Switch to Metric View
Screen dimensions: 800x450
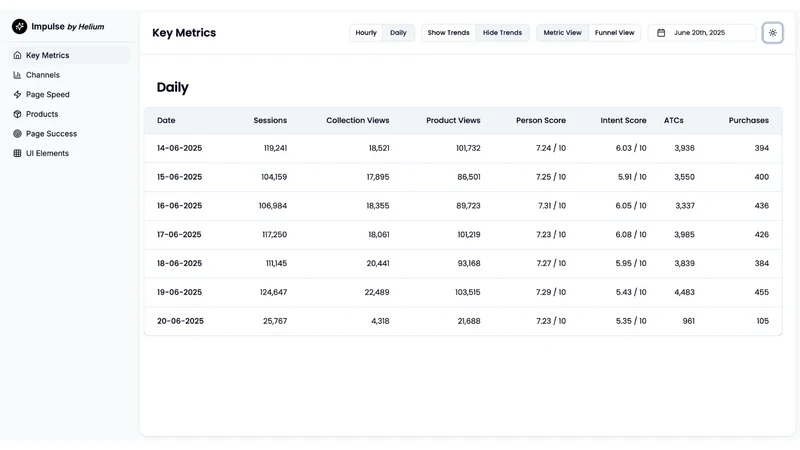(x=562, y=33)
